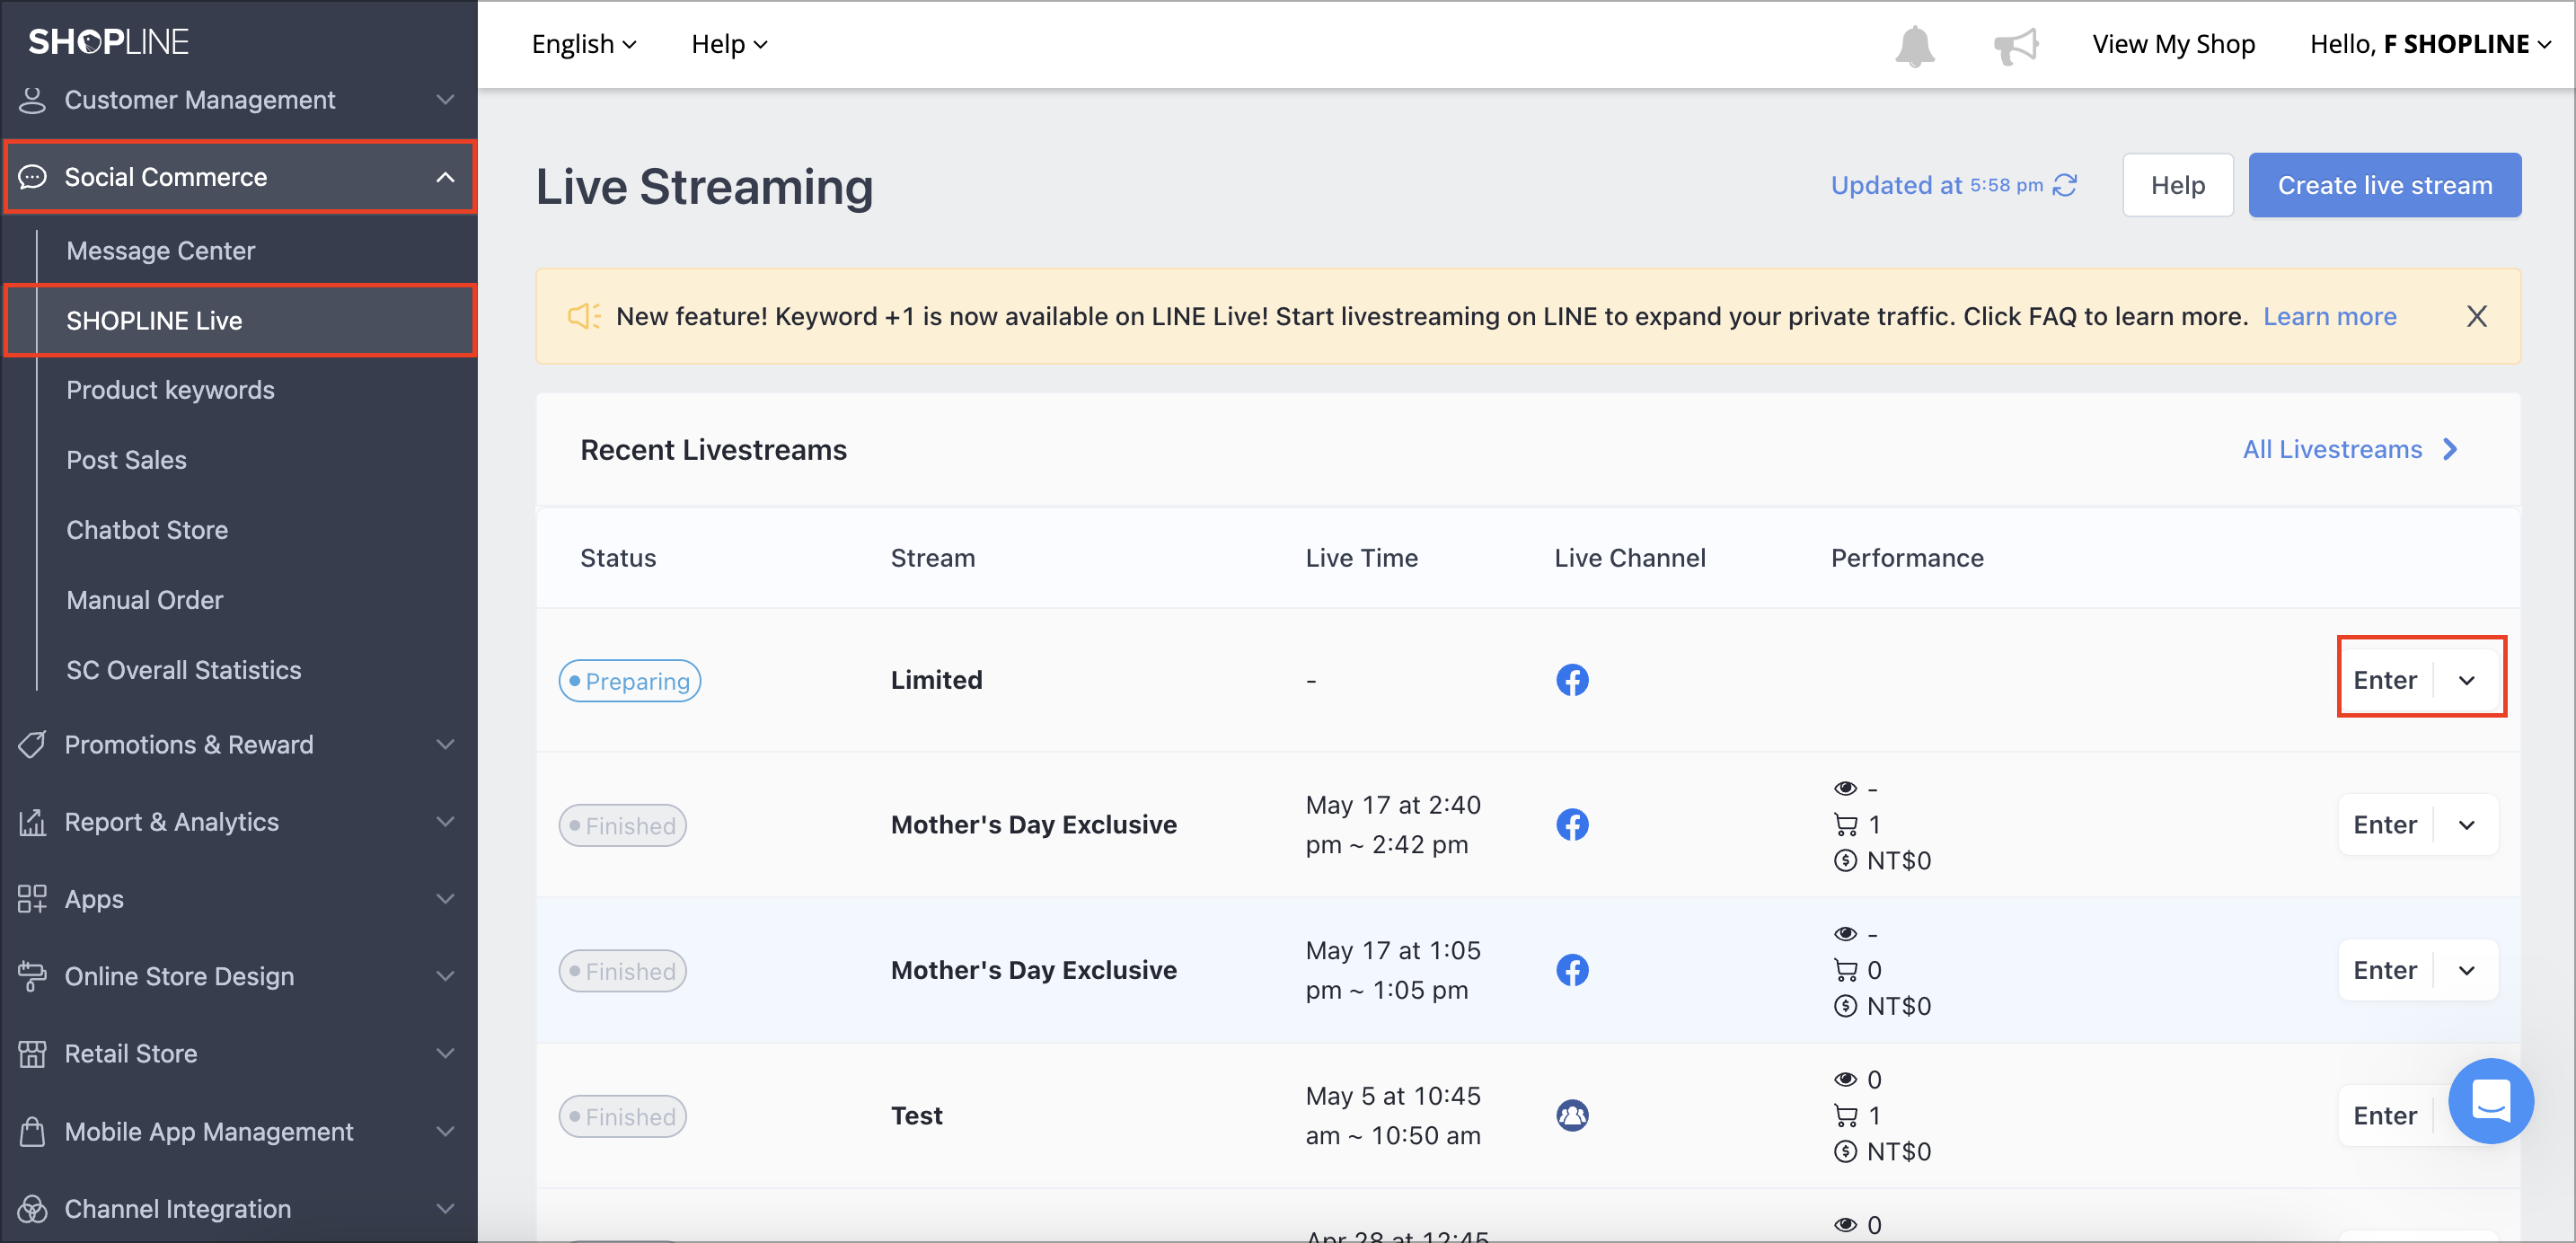2576x1243 pixels.
Task: Click the Finished badge in Test row
Action: pyautogui.click(x=622, y=1116)
